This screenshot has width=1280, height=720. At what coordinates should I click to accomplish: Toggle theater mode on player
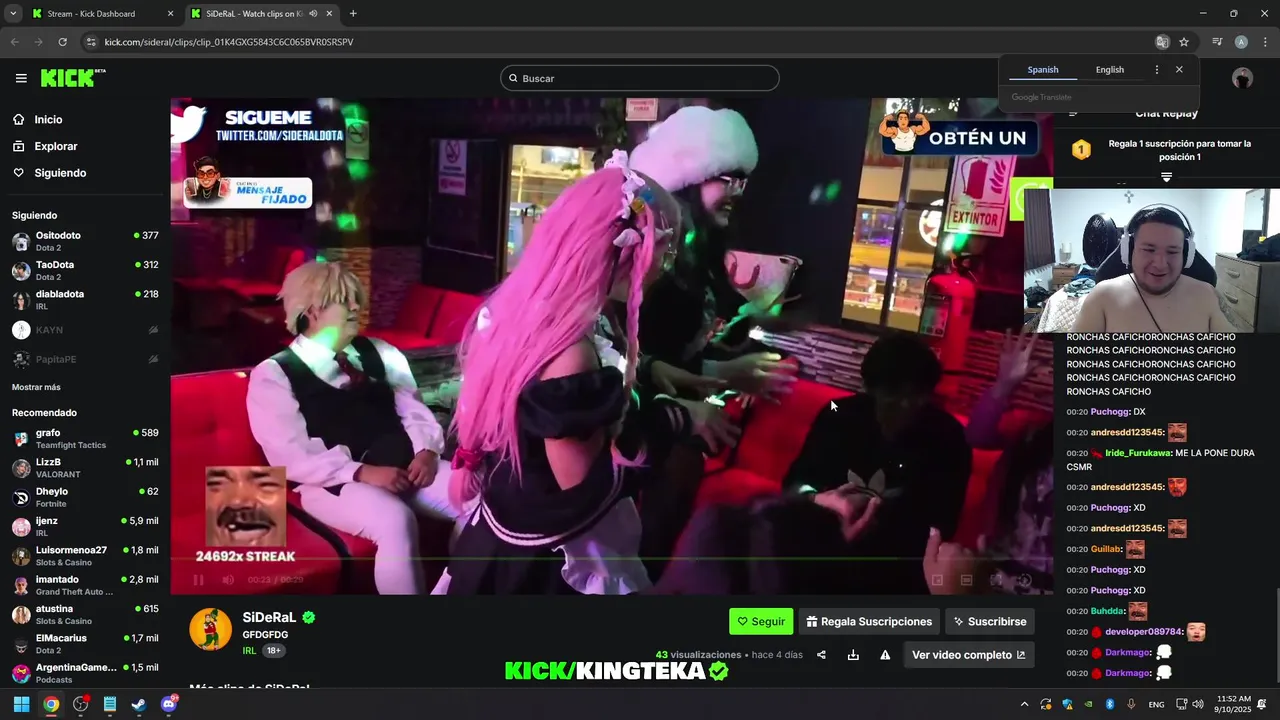(x=967, y=580)
